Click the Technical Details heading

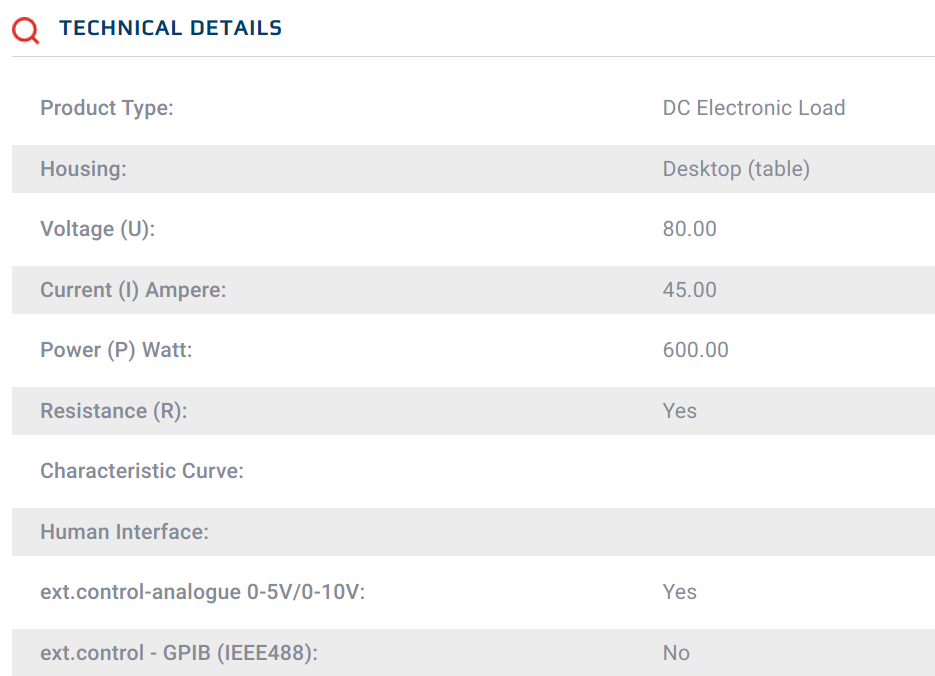170,29
